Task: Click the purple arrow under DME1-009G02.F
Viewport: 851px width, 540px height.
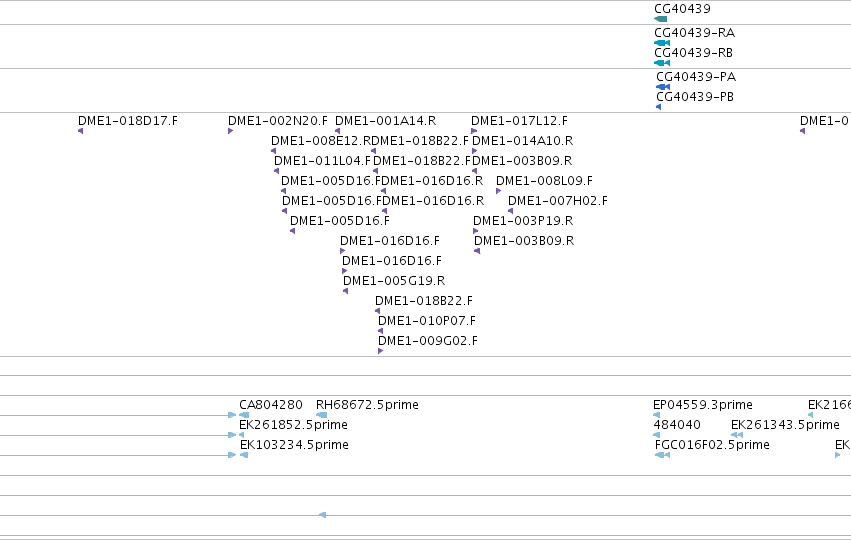Action: coord(380,351)
